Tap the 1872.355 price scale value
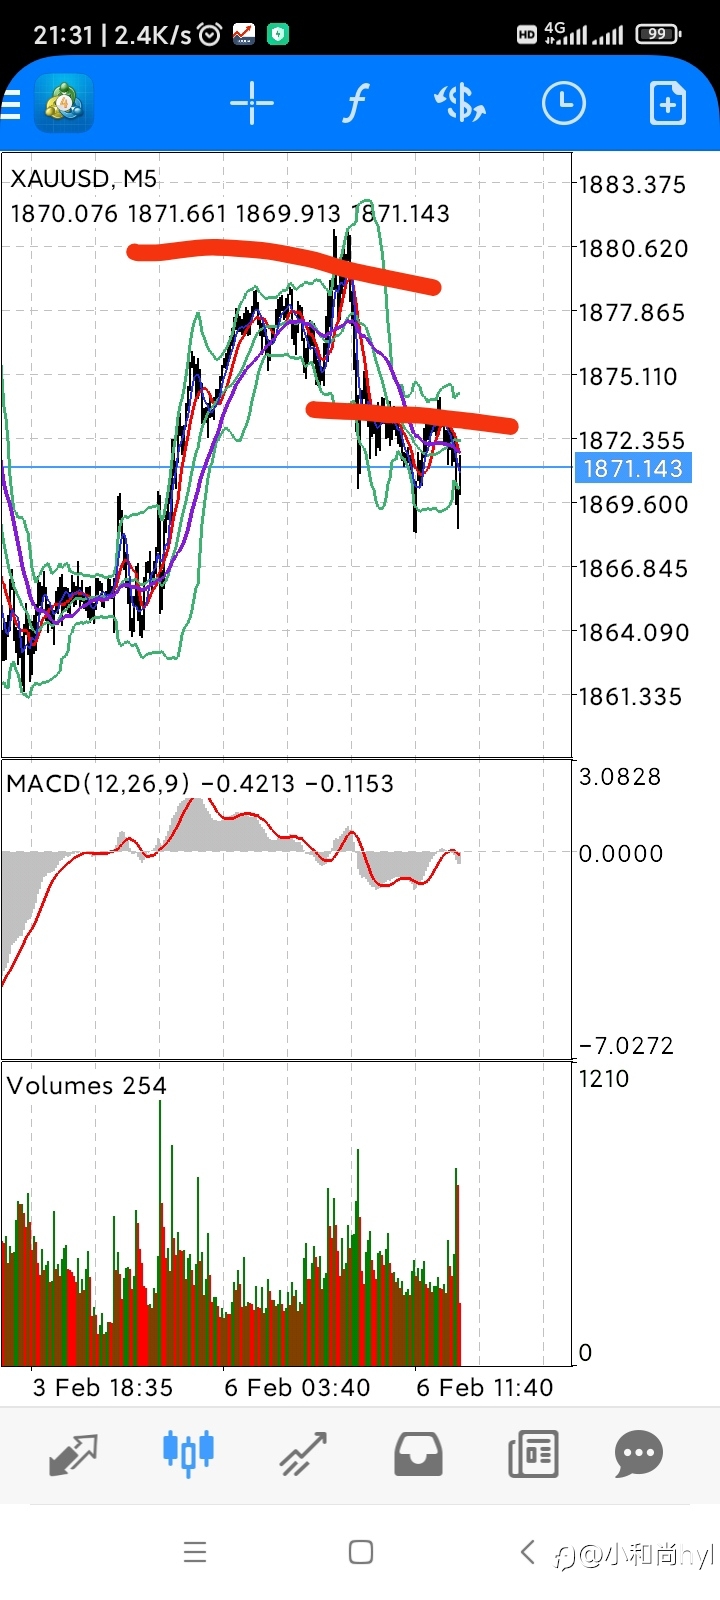The width and height of the screenshot is (720, 1600). (x=633, y=441)
